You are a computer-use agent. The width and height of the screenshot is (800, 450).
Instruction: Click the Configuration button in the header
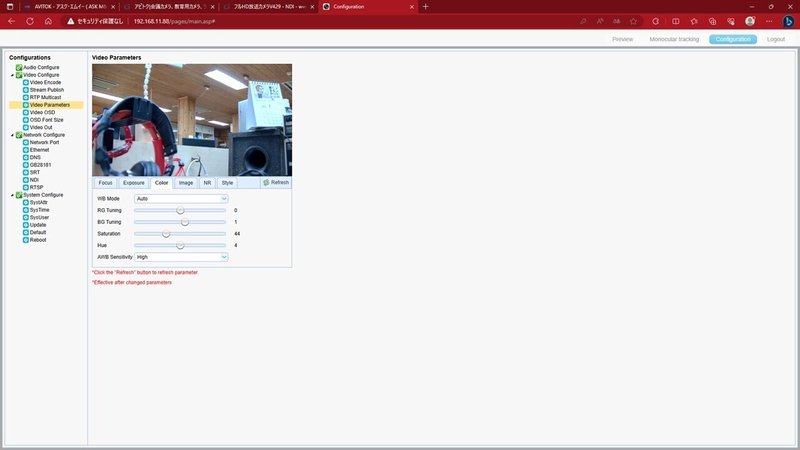click(x=733, y=39)
